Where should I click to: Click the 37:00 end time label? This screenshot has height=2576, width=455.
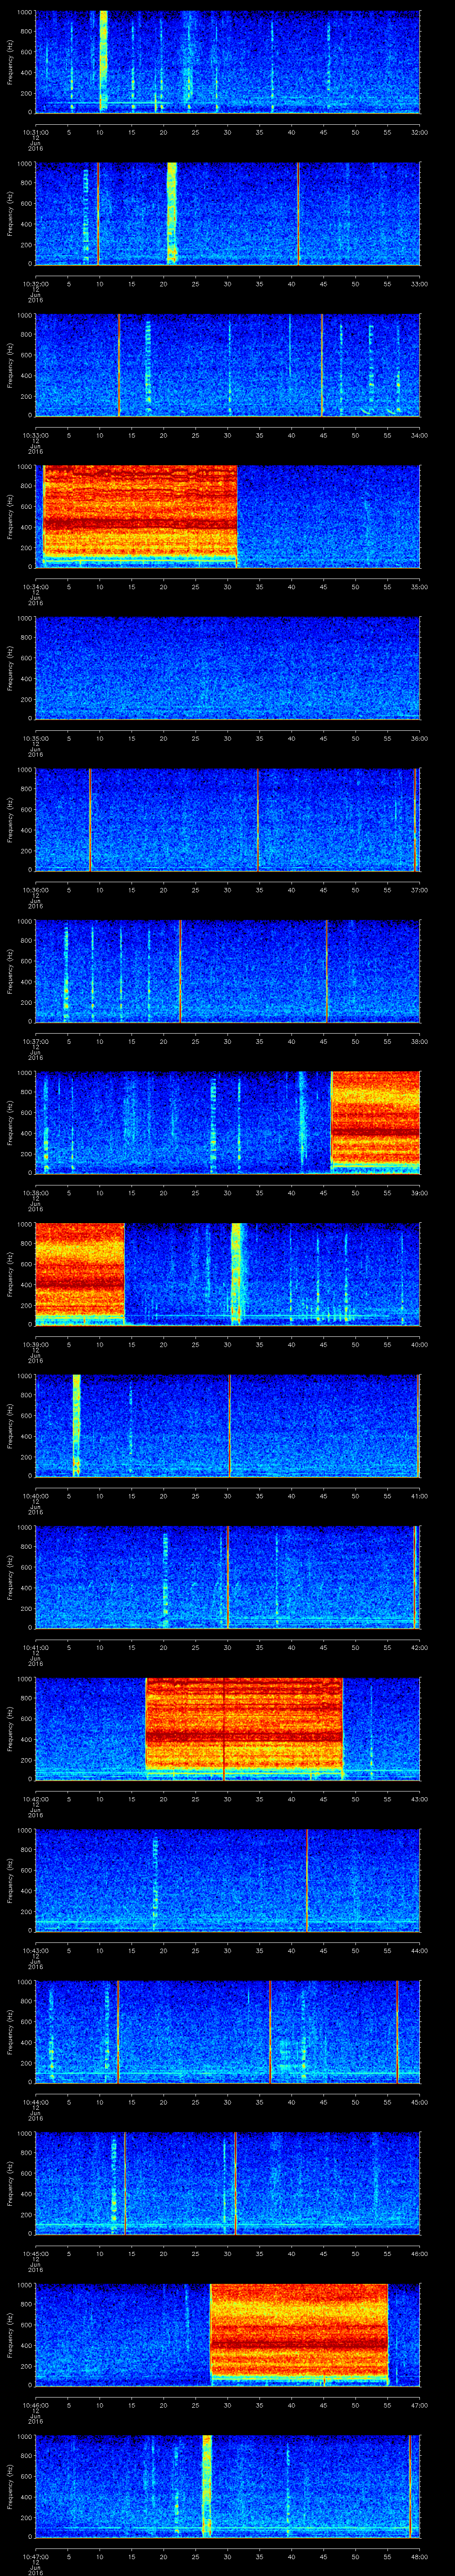tap(420, 890)
